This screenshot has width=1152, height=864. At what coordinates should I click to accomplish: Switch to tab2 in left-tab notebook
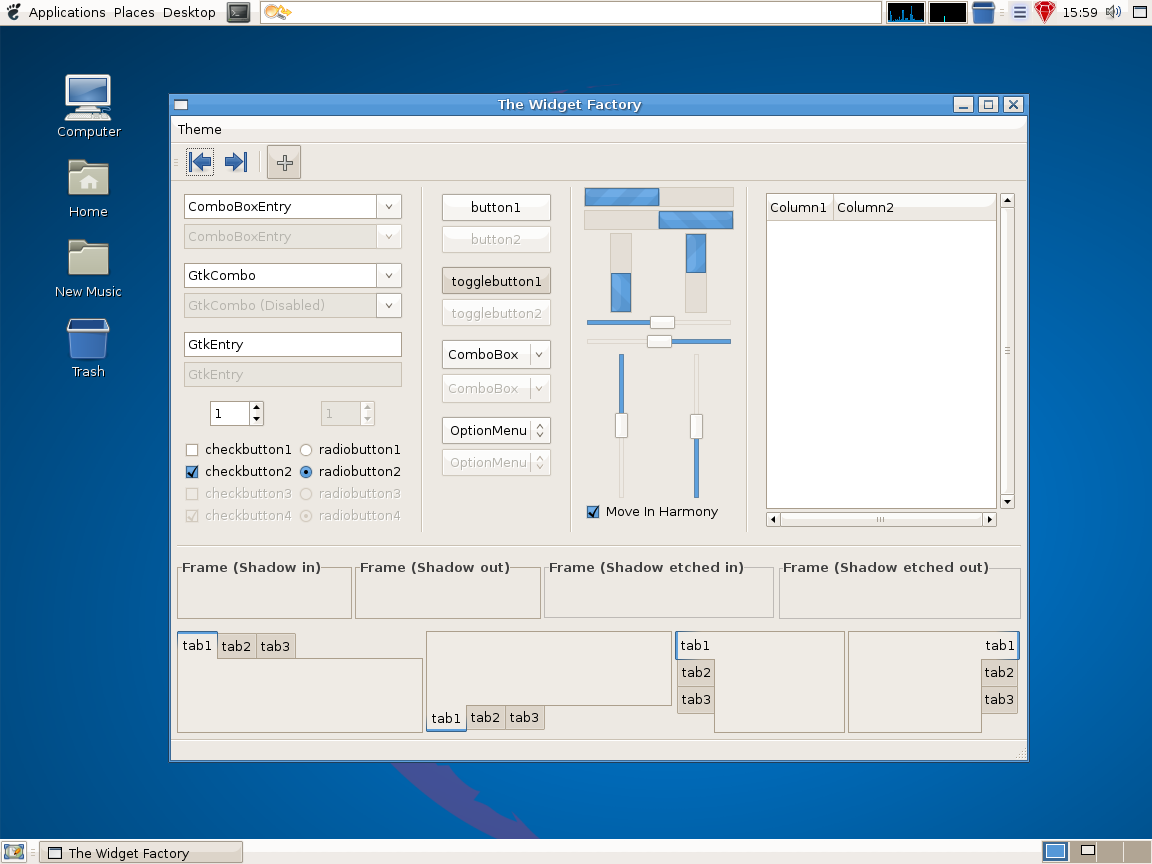(x=695, y=672)
